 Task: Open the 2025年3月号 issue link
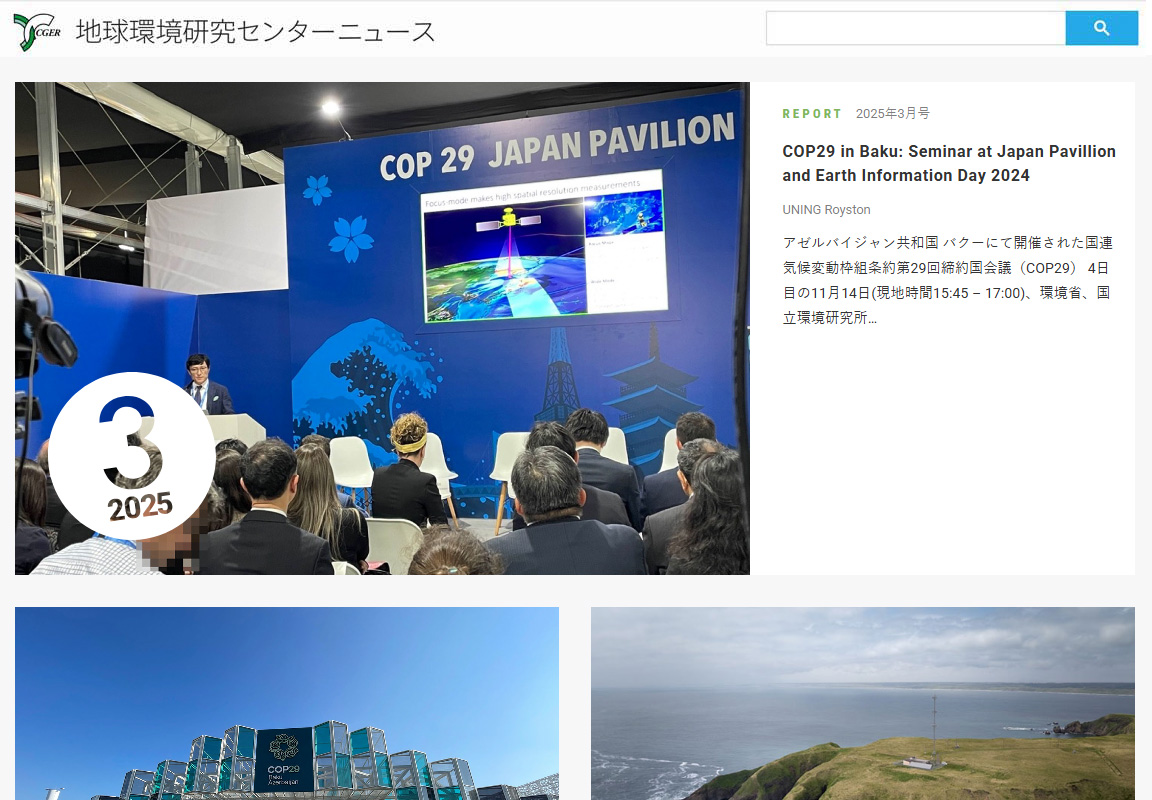tap(893, 114)
